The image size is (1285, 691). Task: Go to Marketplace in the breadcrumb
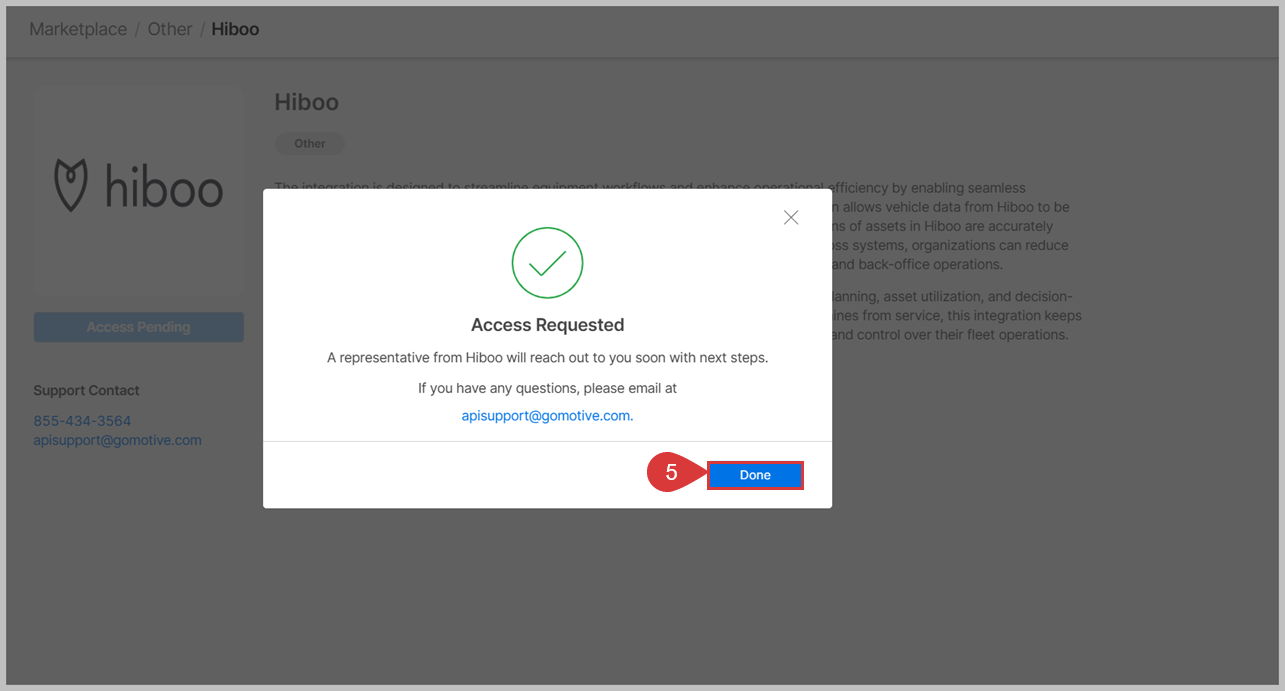pos(78,29)
